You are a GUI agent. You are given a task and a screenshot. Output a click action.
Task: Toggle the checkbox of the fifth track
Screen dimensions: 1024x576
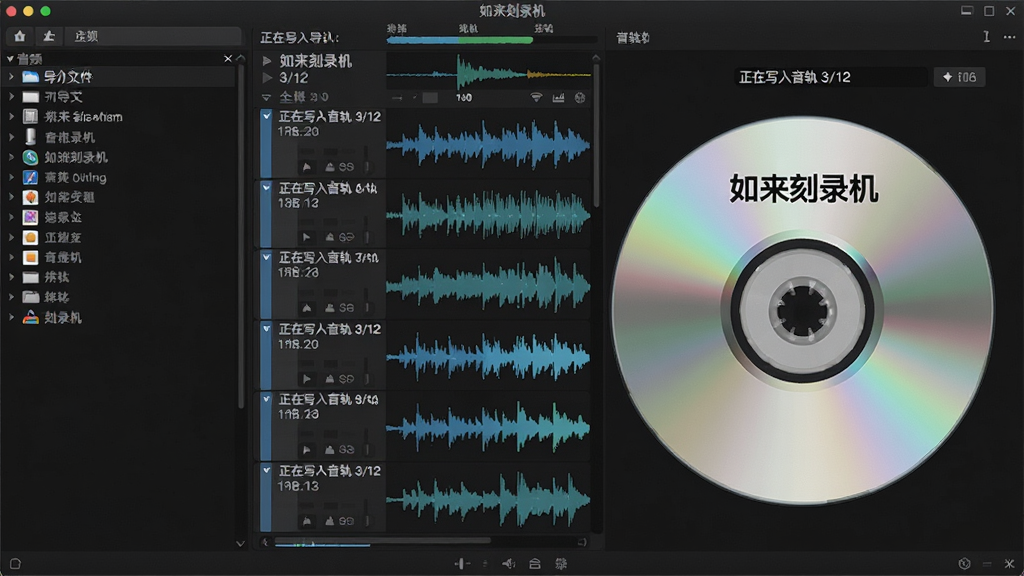click(266, 398)
